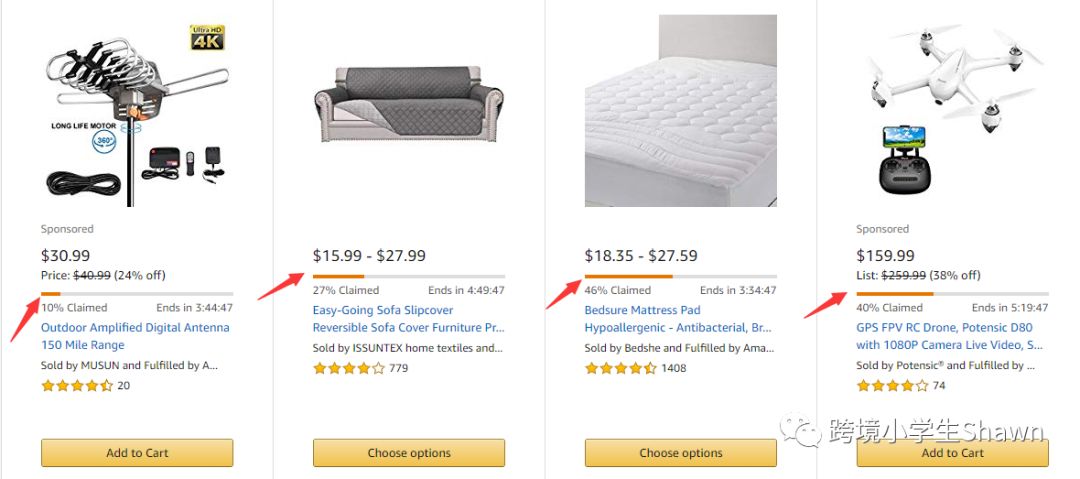
Task: Open the 1408 reviews count
Action: (675, 368)
